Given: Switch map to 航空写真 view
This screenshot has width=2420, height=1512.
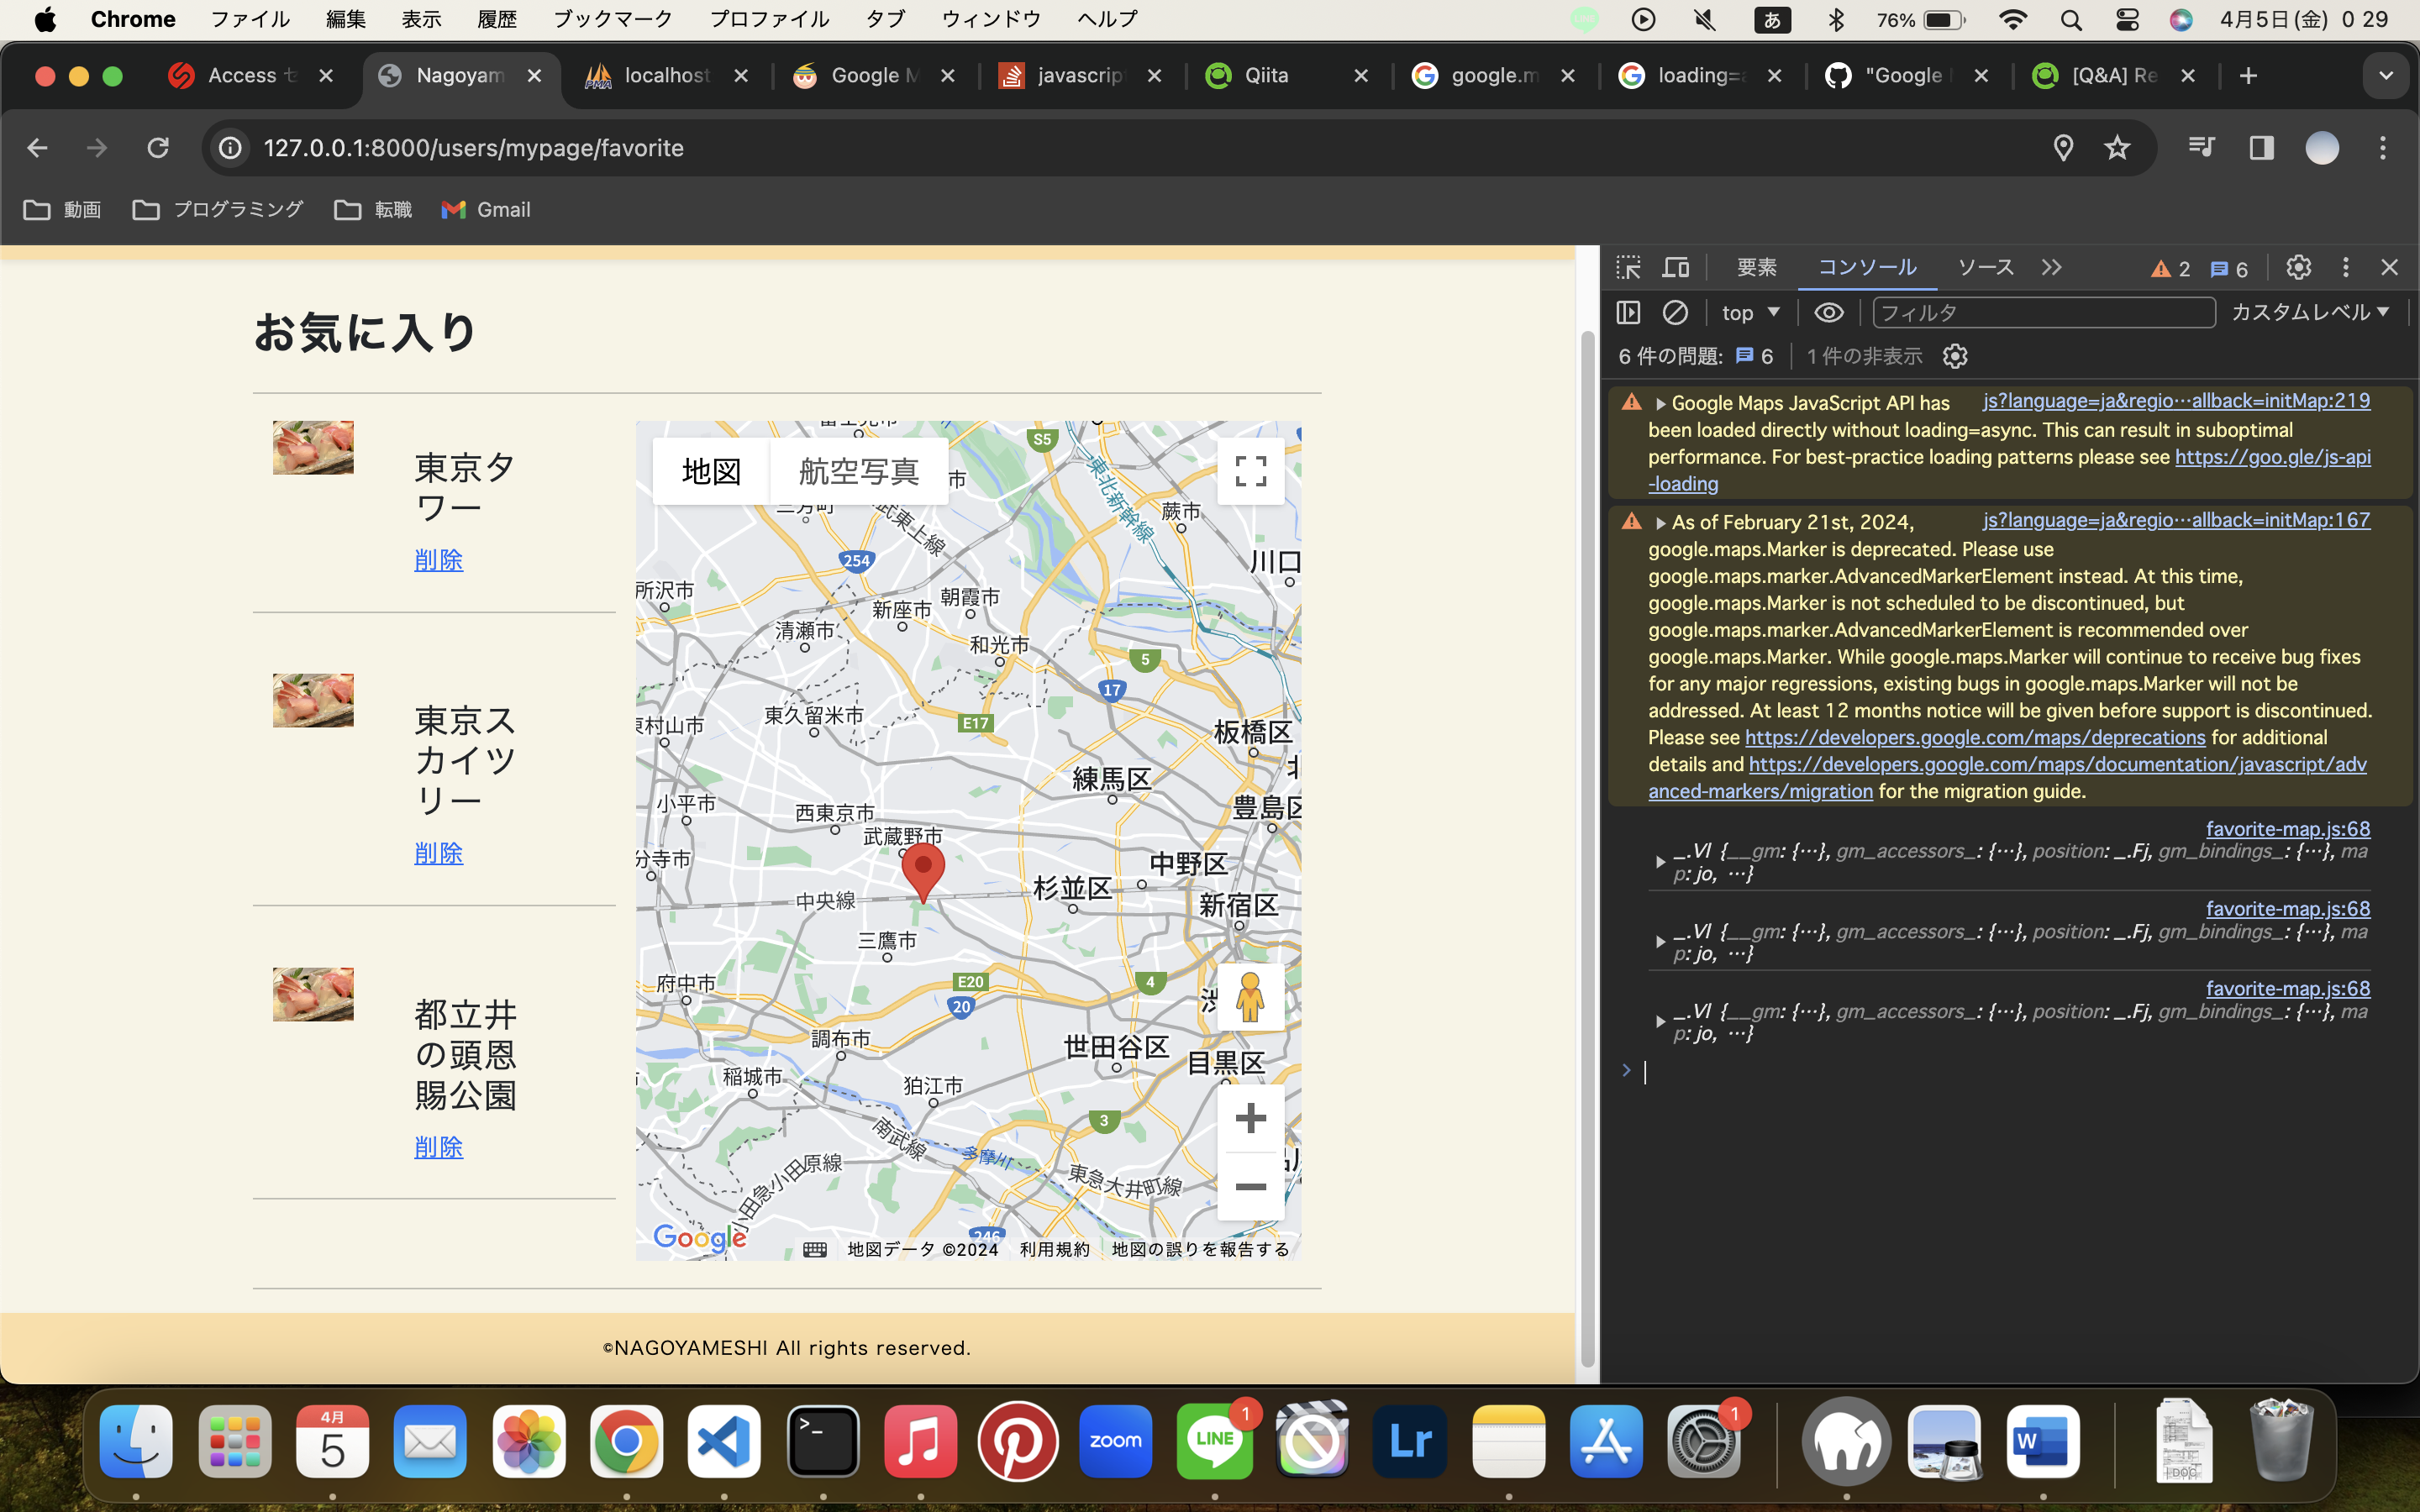Looking at the screenshot, I should 858,471.
